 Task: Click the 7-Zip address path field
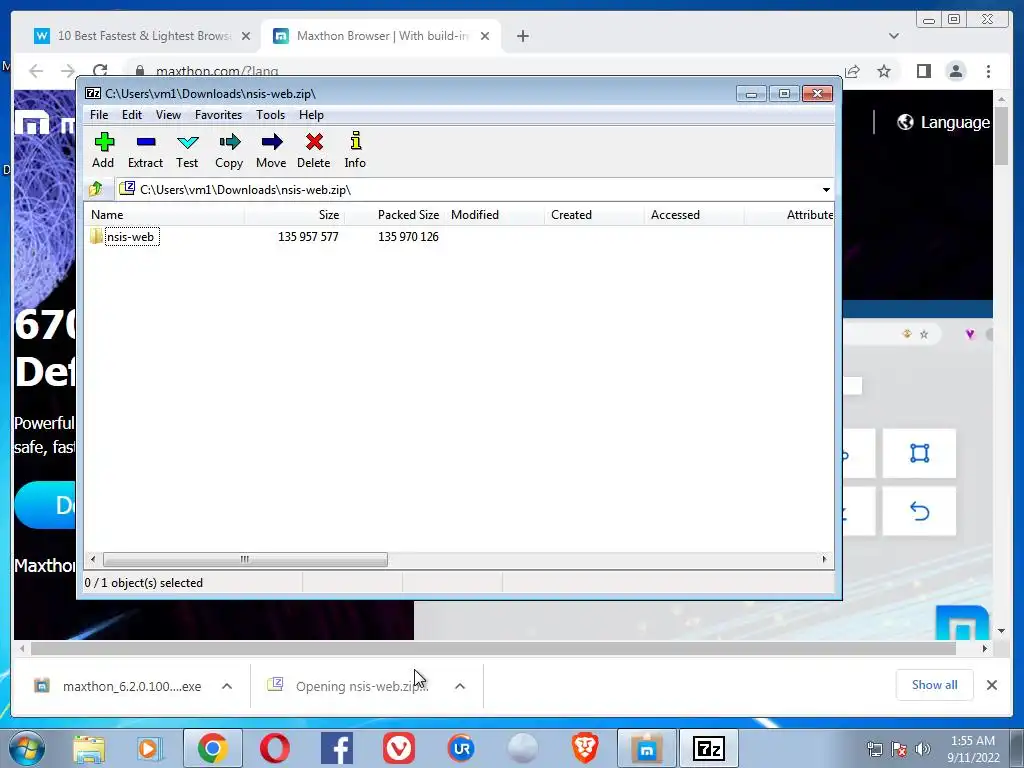click(467, 190)
